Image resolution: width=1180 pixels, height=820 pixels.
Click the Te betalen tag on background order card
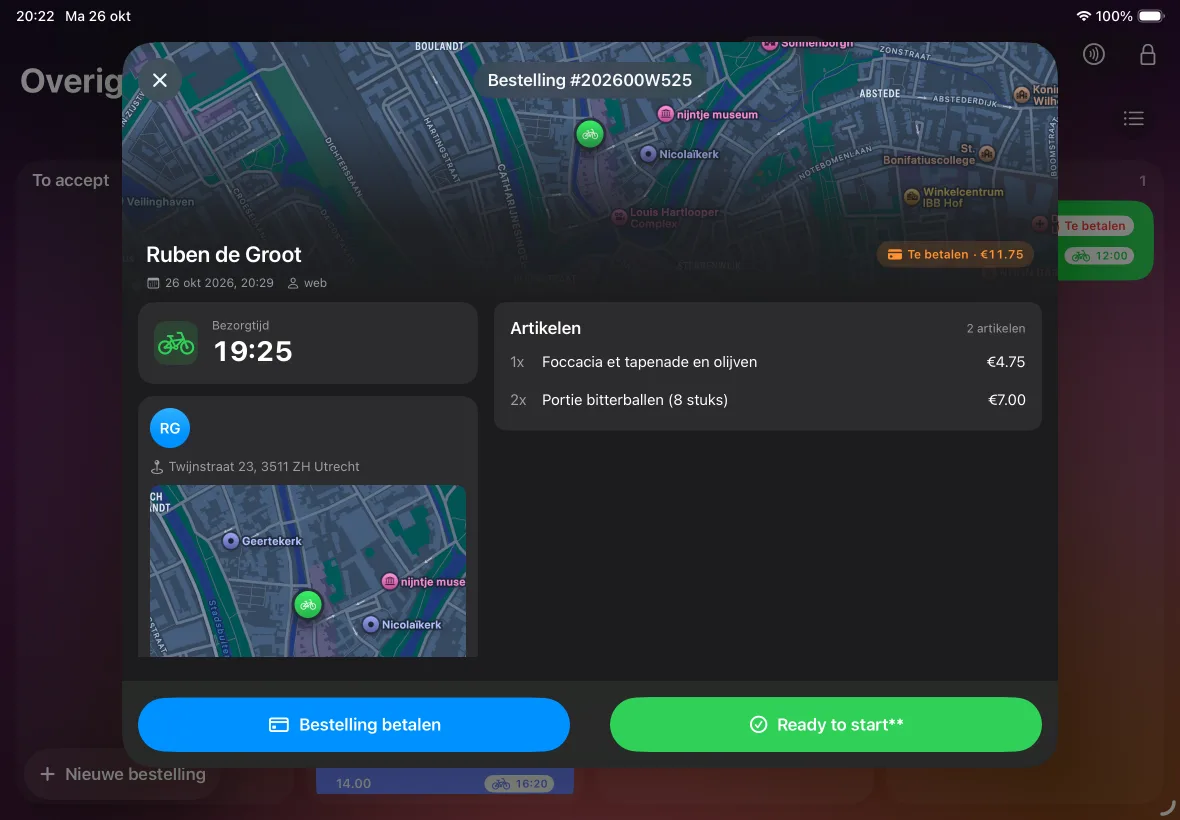[1095, 226]
